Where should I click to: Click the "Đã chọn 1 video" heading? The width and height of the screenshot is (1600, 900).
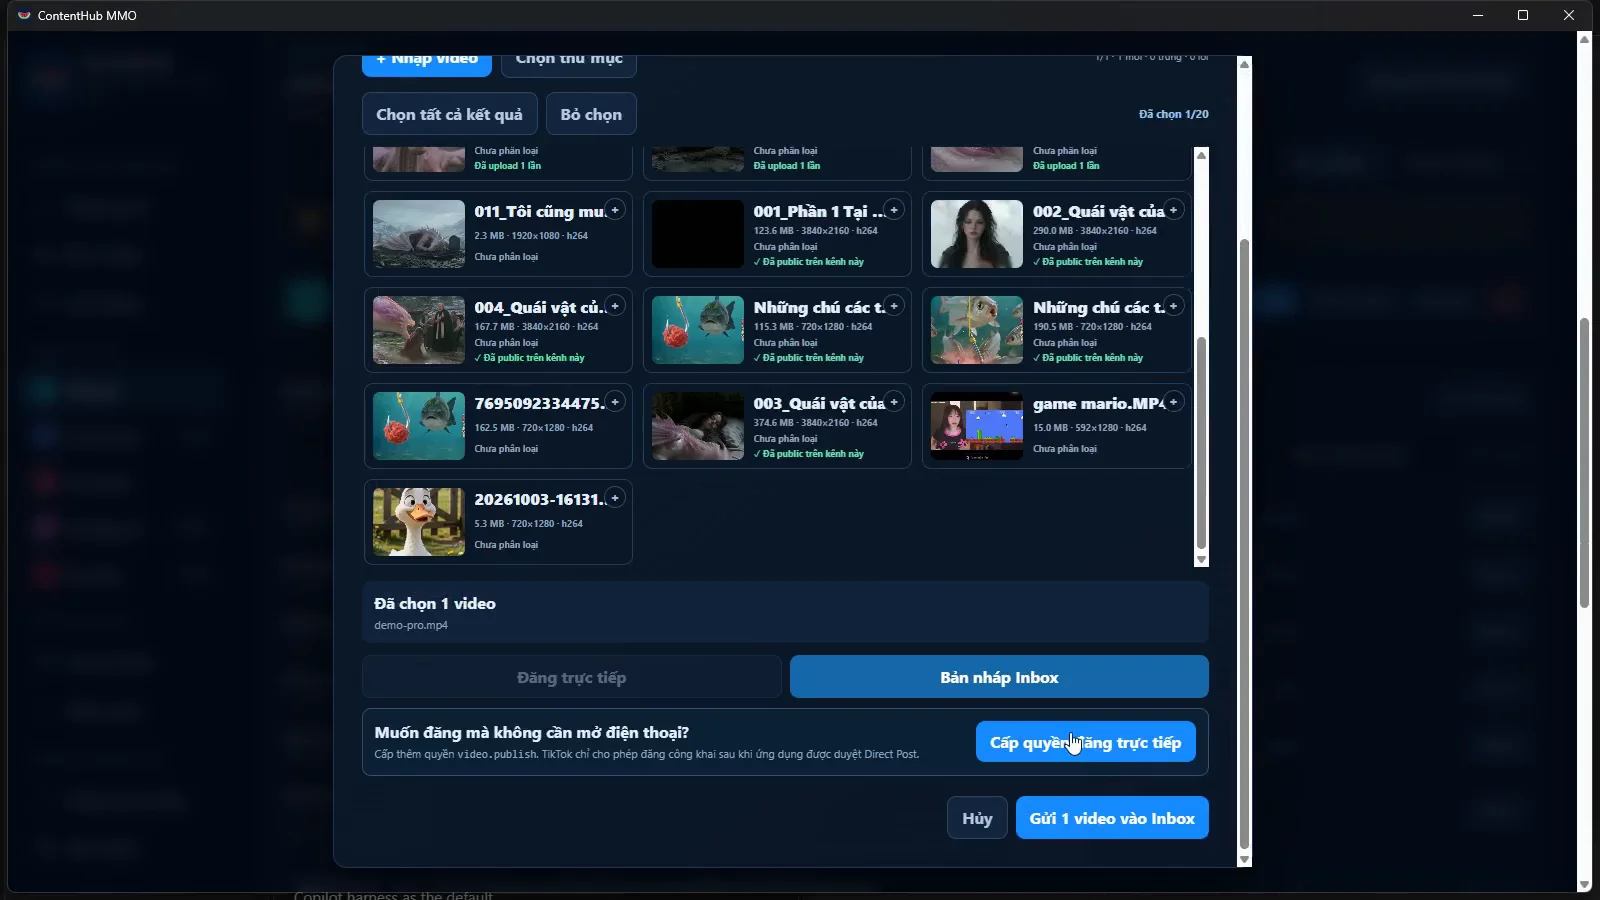coord(435,603)
